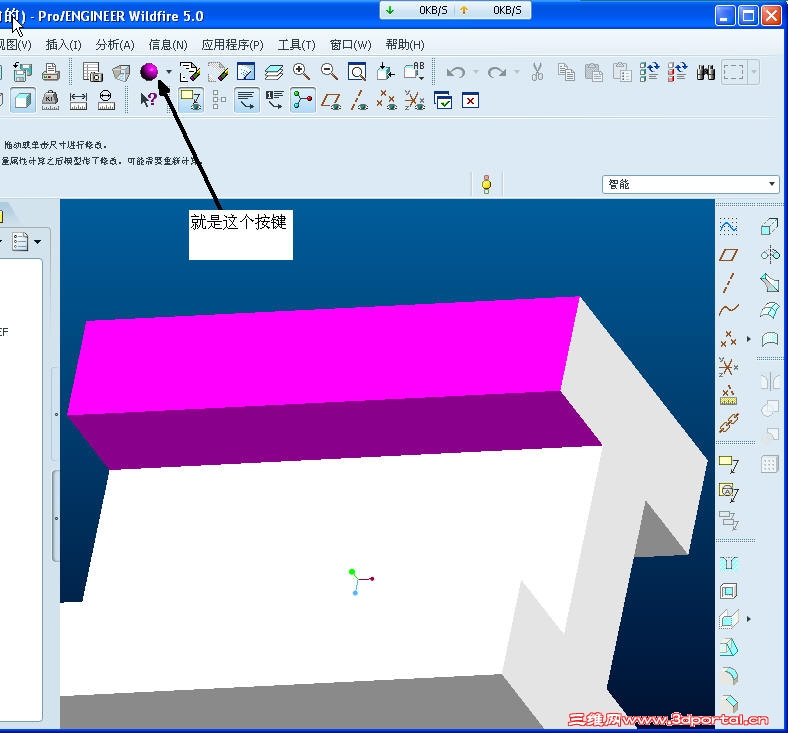The image size is (788, 733).
Task: Expand the selection box tool dropdown
Action: click(753, 72)
